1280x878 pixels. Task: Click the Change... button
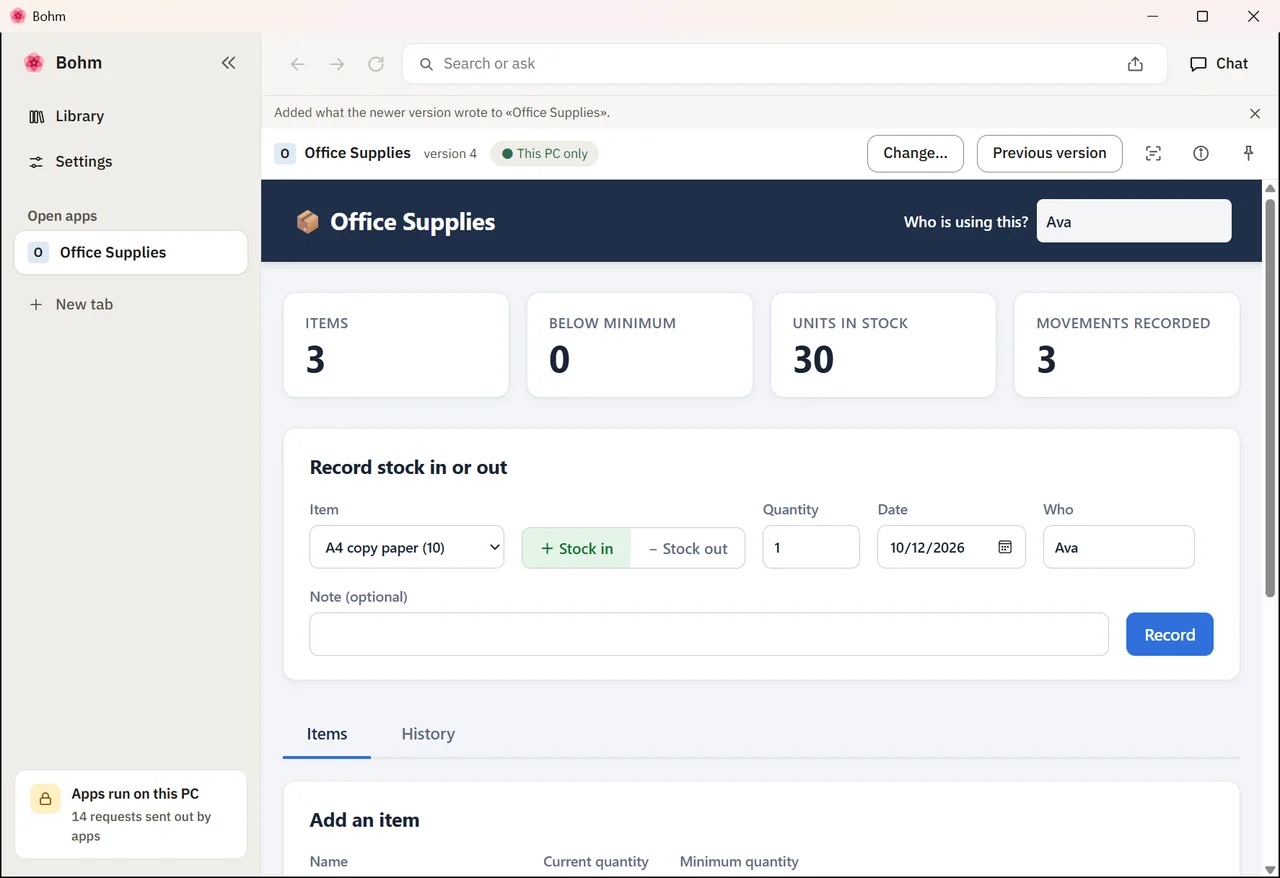point(915,153)
